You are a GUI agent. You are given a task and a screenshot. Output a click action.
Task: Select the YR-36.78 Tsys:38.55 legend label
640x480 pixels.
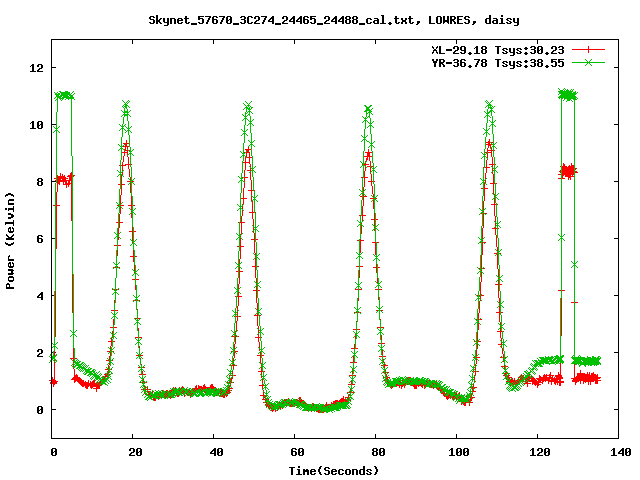498,63
